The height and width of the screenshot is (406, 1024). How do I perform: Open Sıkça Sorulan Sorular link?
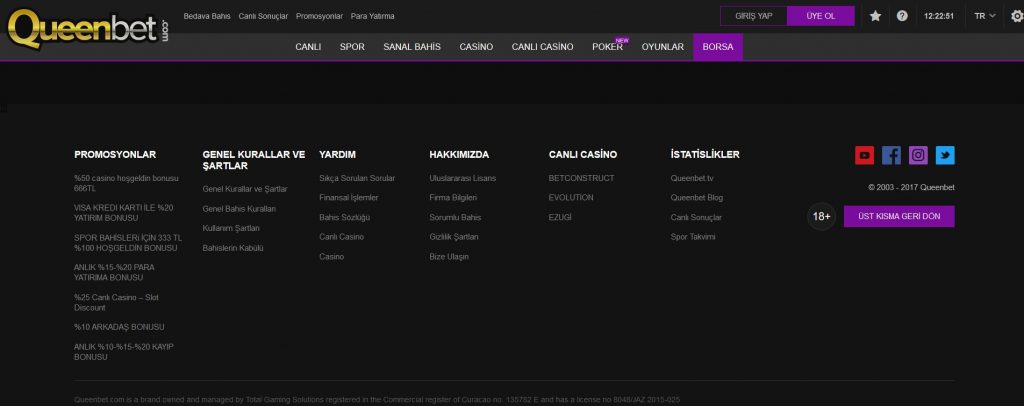(357, 178)
